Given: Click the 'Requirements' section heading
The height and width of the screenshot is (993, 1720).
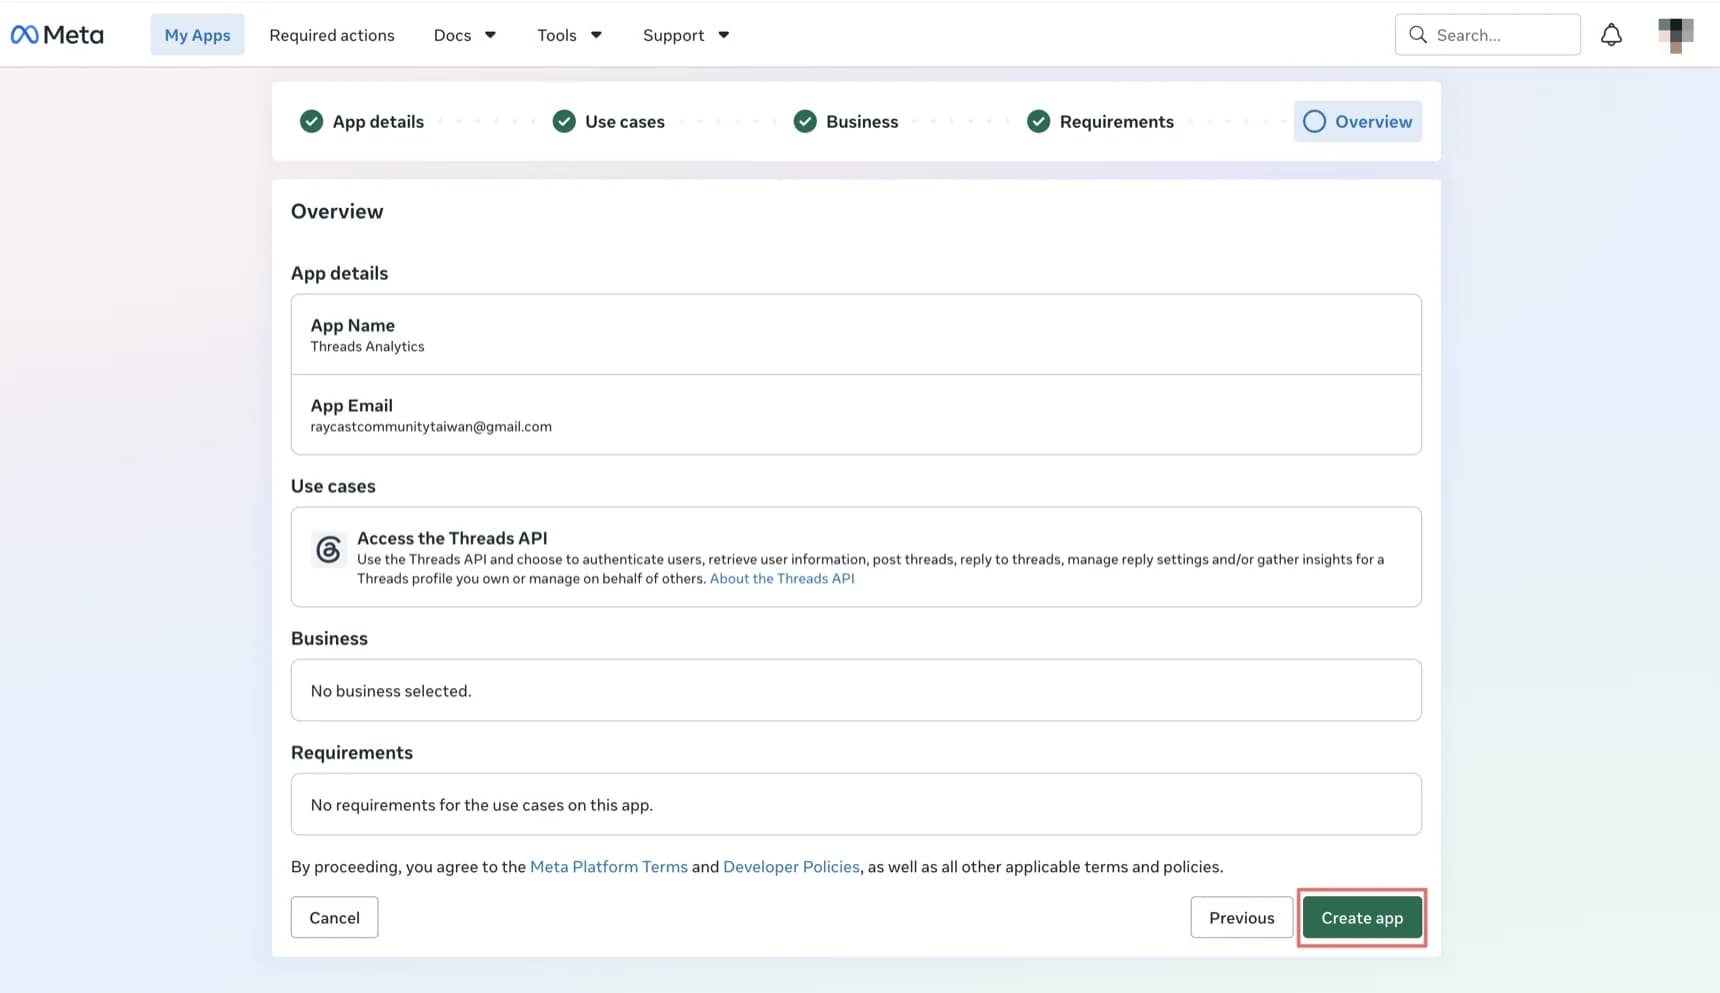Looking at the screenshot, I should click(351, 752).
